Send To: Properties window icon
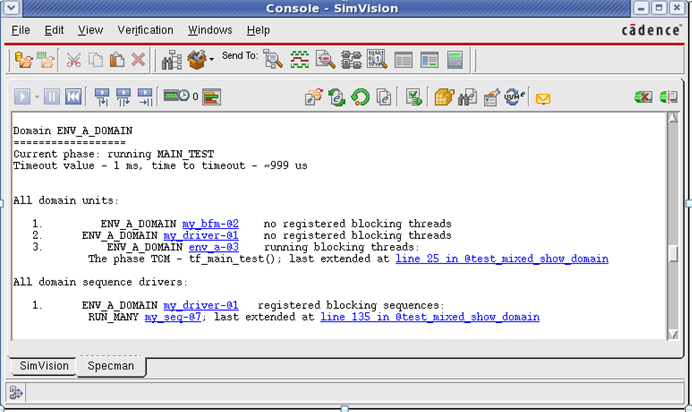This screenshot has height=412, width=692. point(429,60)
